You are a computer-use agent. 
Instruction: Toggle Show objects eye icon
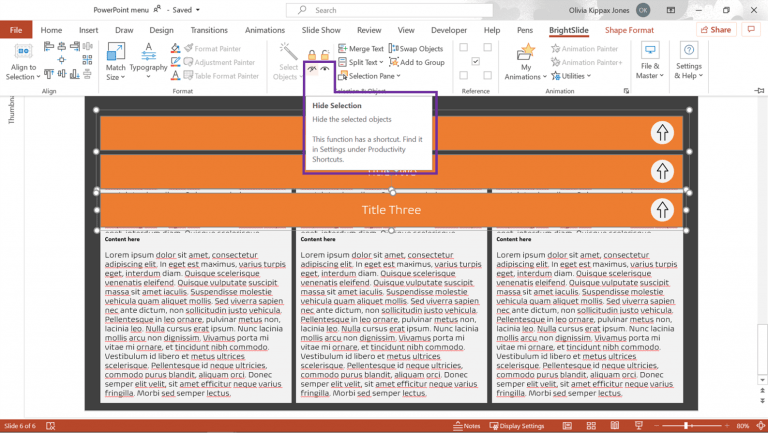(x=325, y=69)
